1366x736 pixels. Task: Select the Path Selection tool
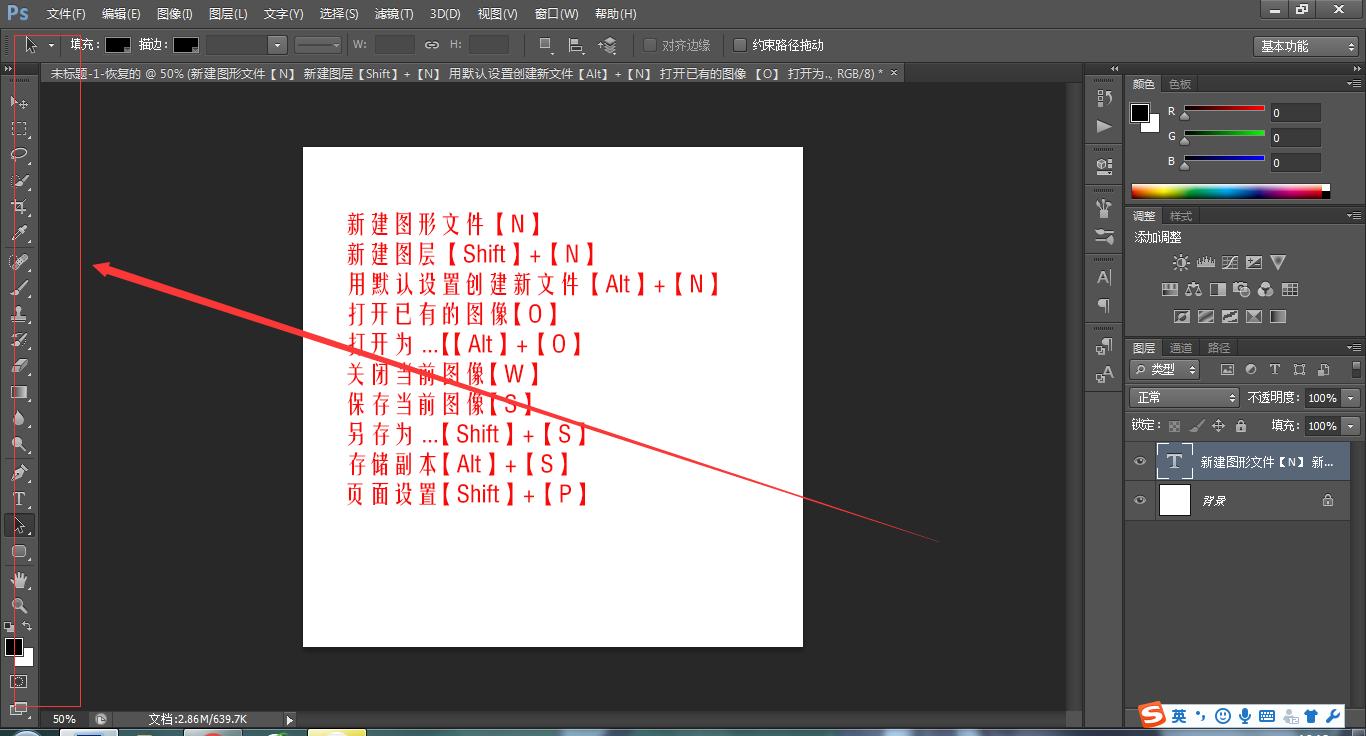[19, 525]
